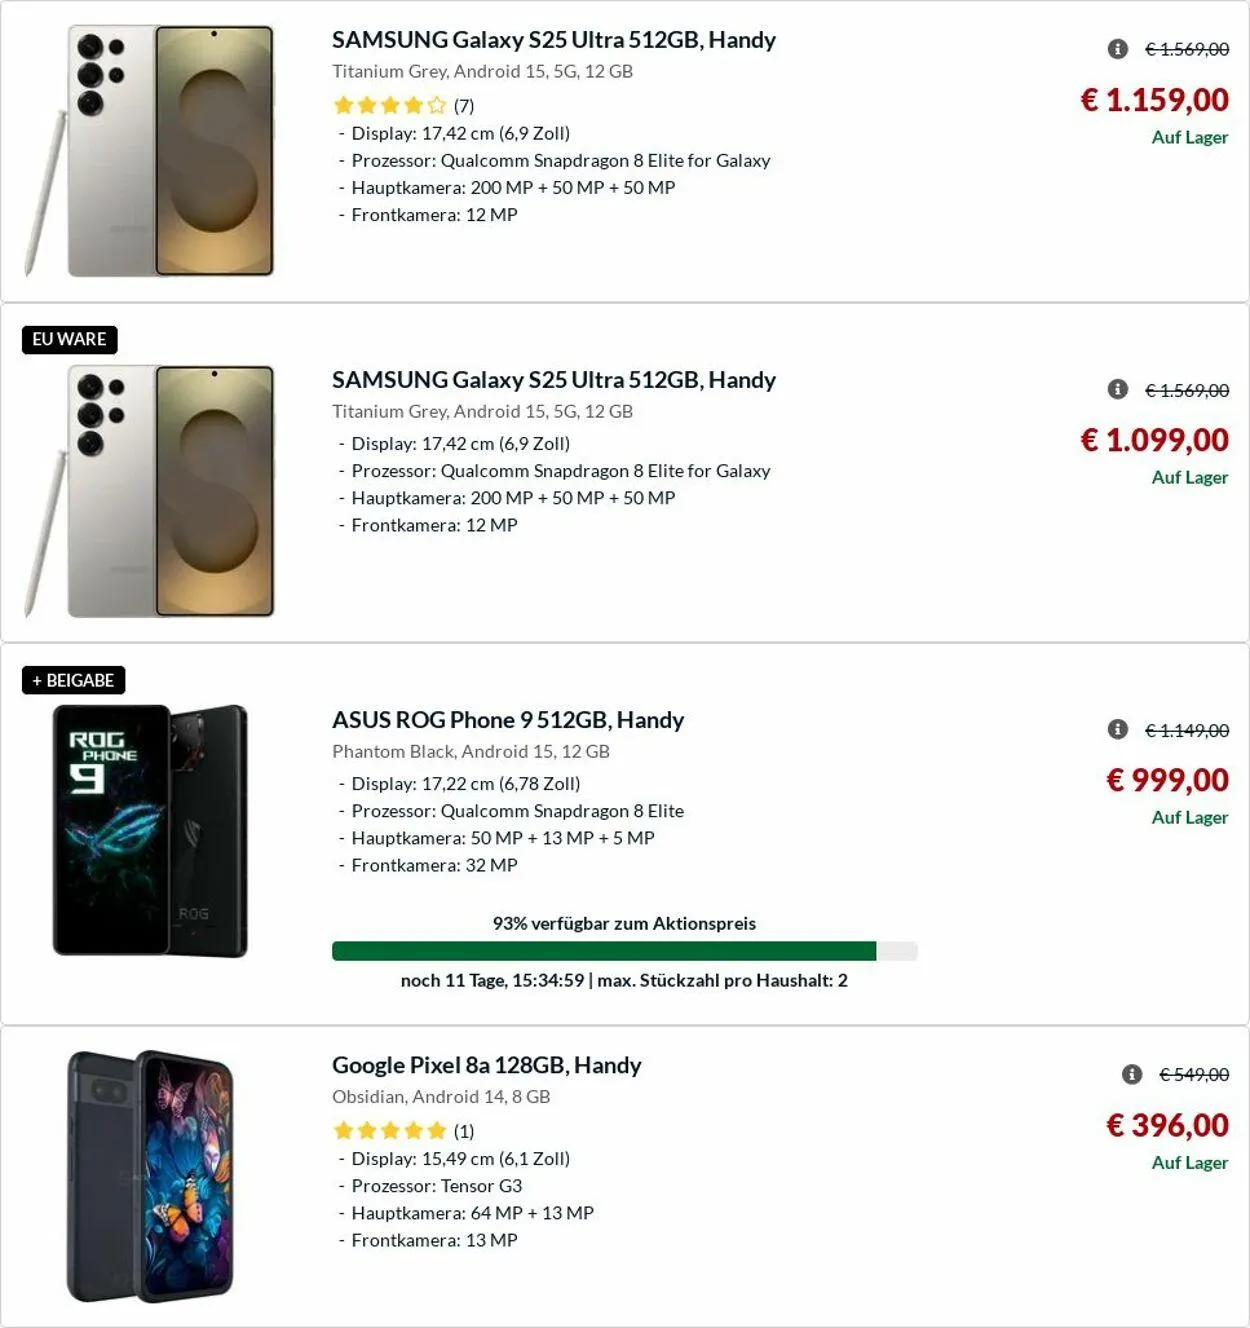Click info icon next to €549,00 price
This screenshot has width=1250, height=1328.
coord(1132,1074)
